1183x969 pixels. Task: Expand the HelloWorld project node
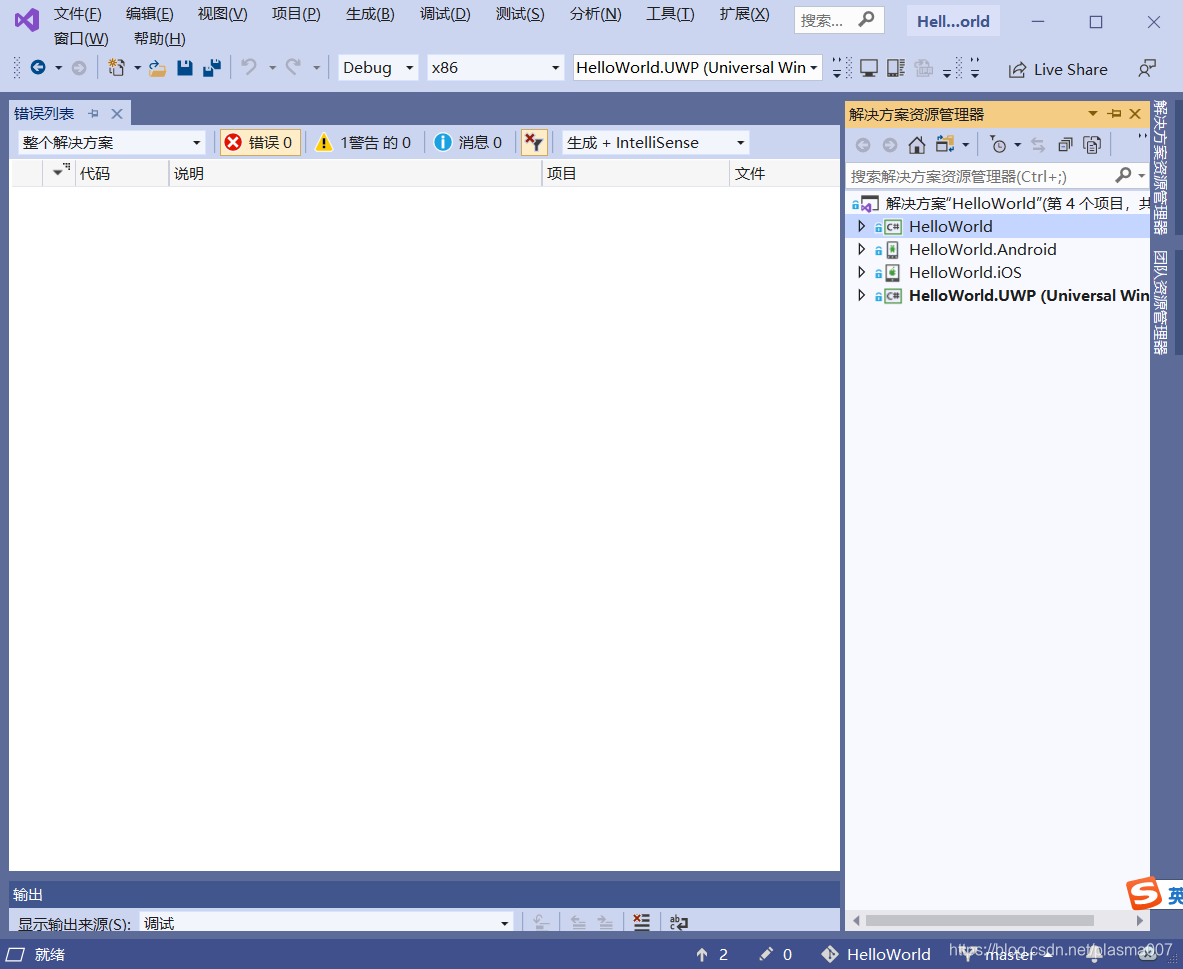click(x=862, y=226)
